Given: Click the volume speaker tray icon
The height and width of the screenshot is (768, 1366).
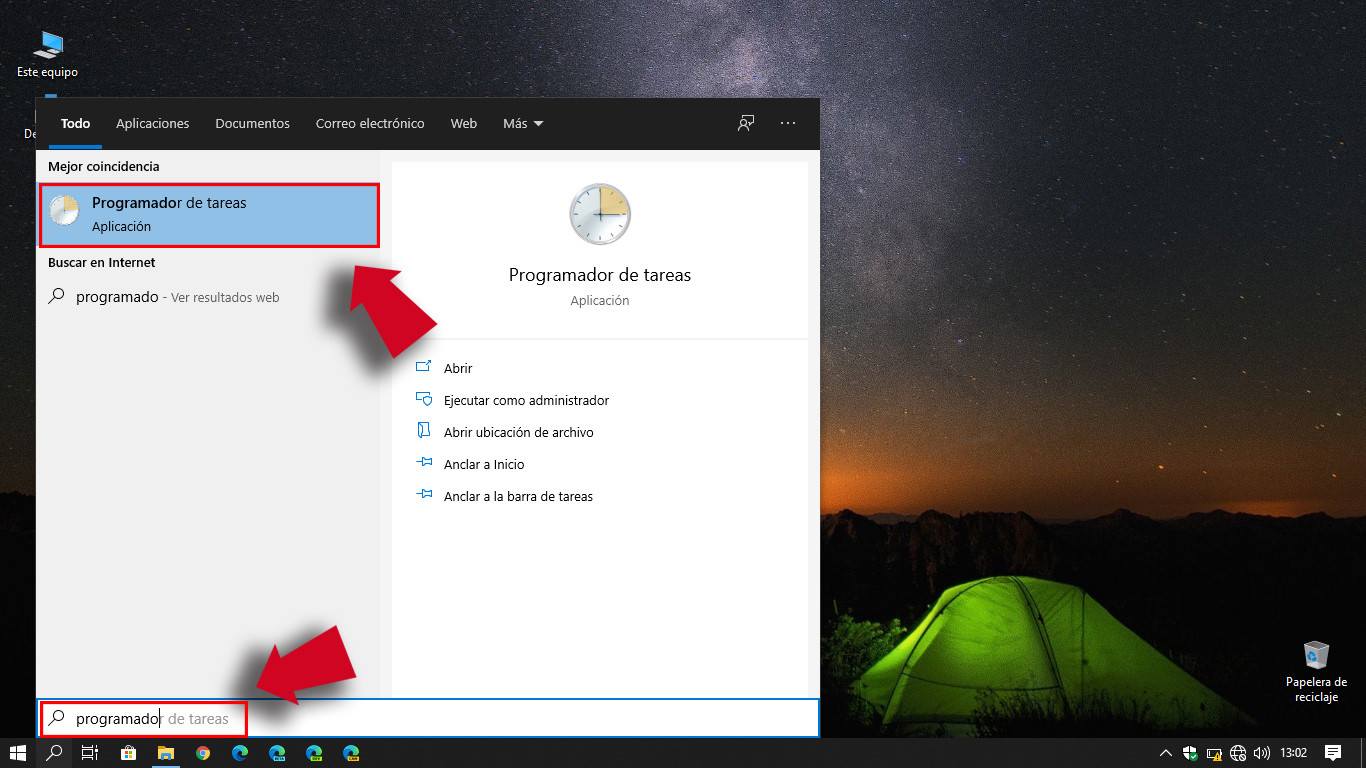Looking at the screenshot, I should 1262,753.
